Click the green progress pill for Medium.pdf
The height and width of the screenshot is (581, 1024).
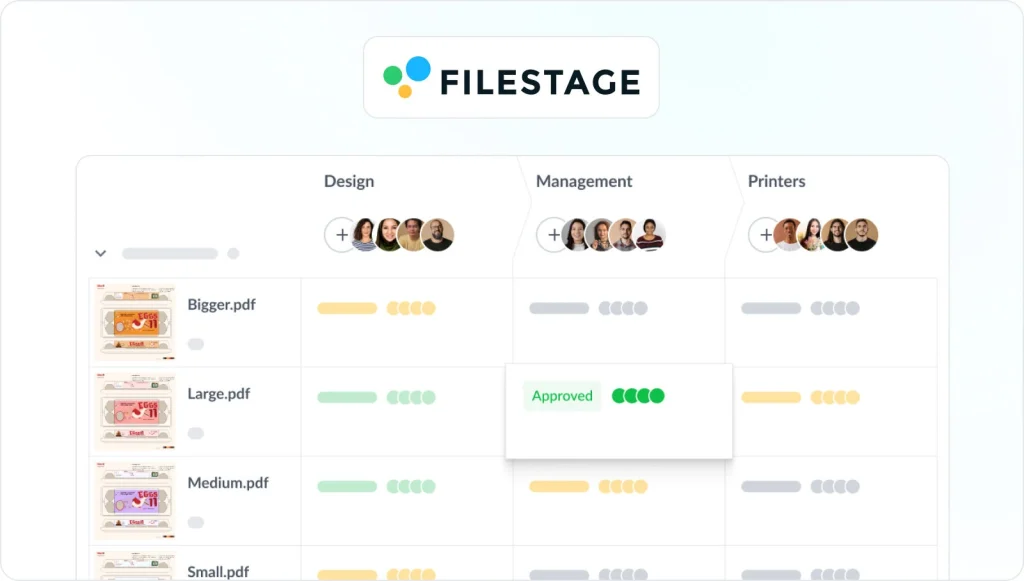click(345, 486)
